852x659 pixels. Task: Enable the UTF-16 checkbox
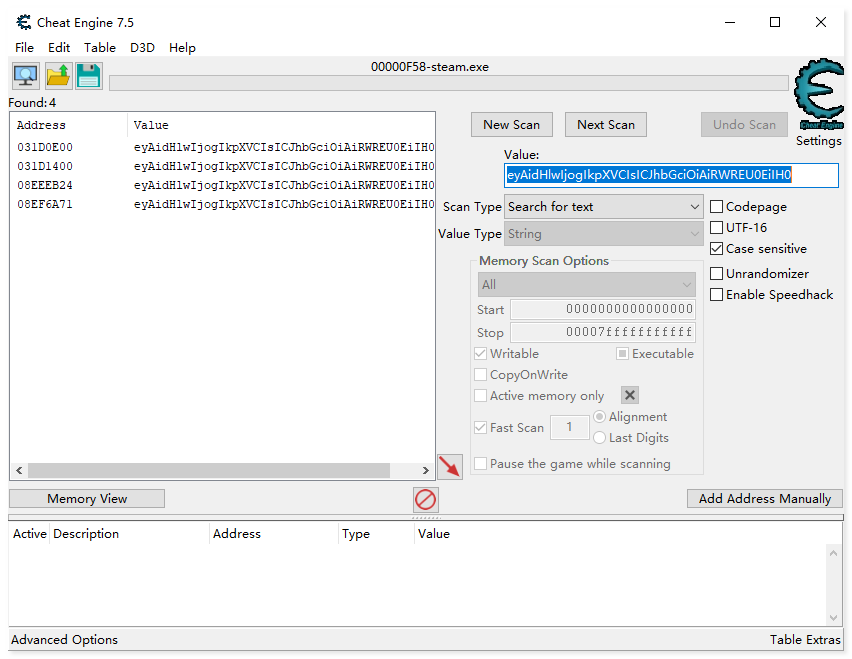point(717,228)
